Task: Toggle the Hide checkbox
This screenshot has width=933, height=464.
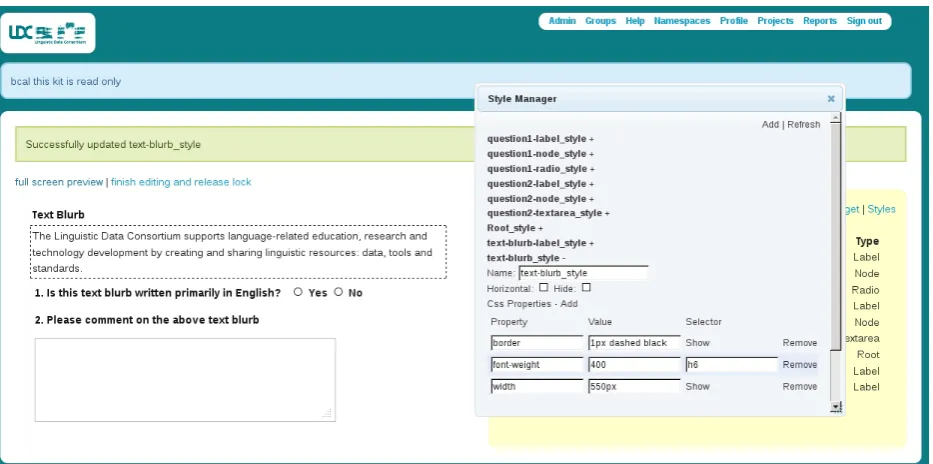Action: tap(586, 287)
